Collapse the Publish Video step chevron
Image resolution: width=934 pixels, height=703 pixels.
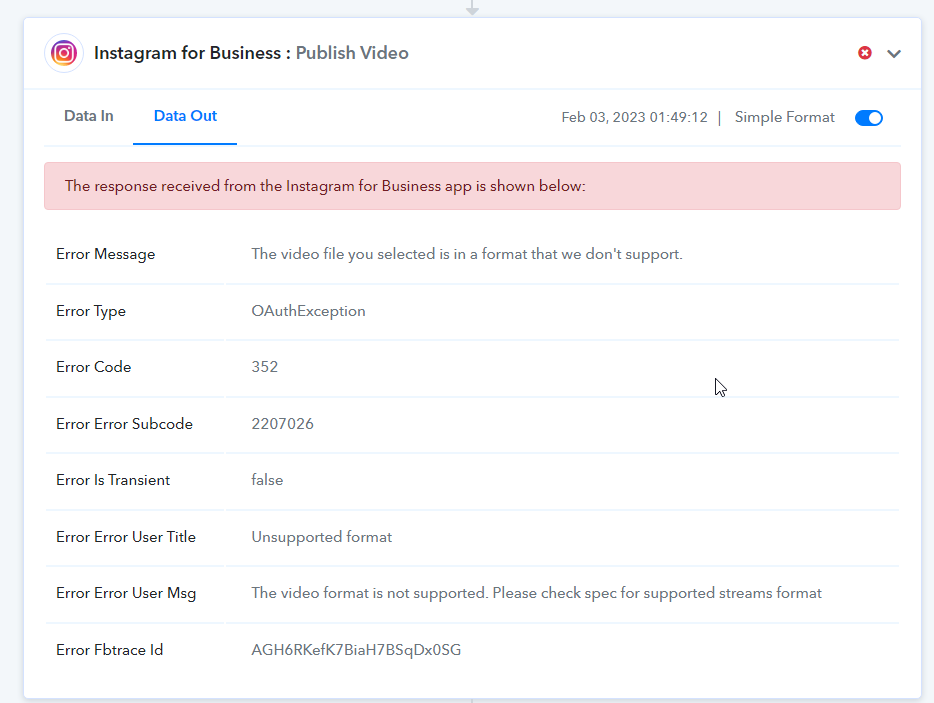click(x=893, y=54)
